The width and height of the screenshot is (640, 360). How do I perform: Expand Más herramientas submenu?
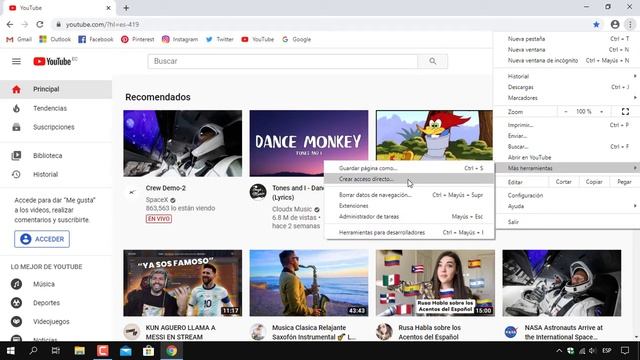pyautogui.click(x=567, y=168)
